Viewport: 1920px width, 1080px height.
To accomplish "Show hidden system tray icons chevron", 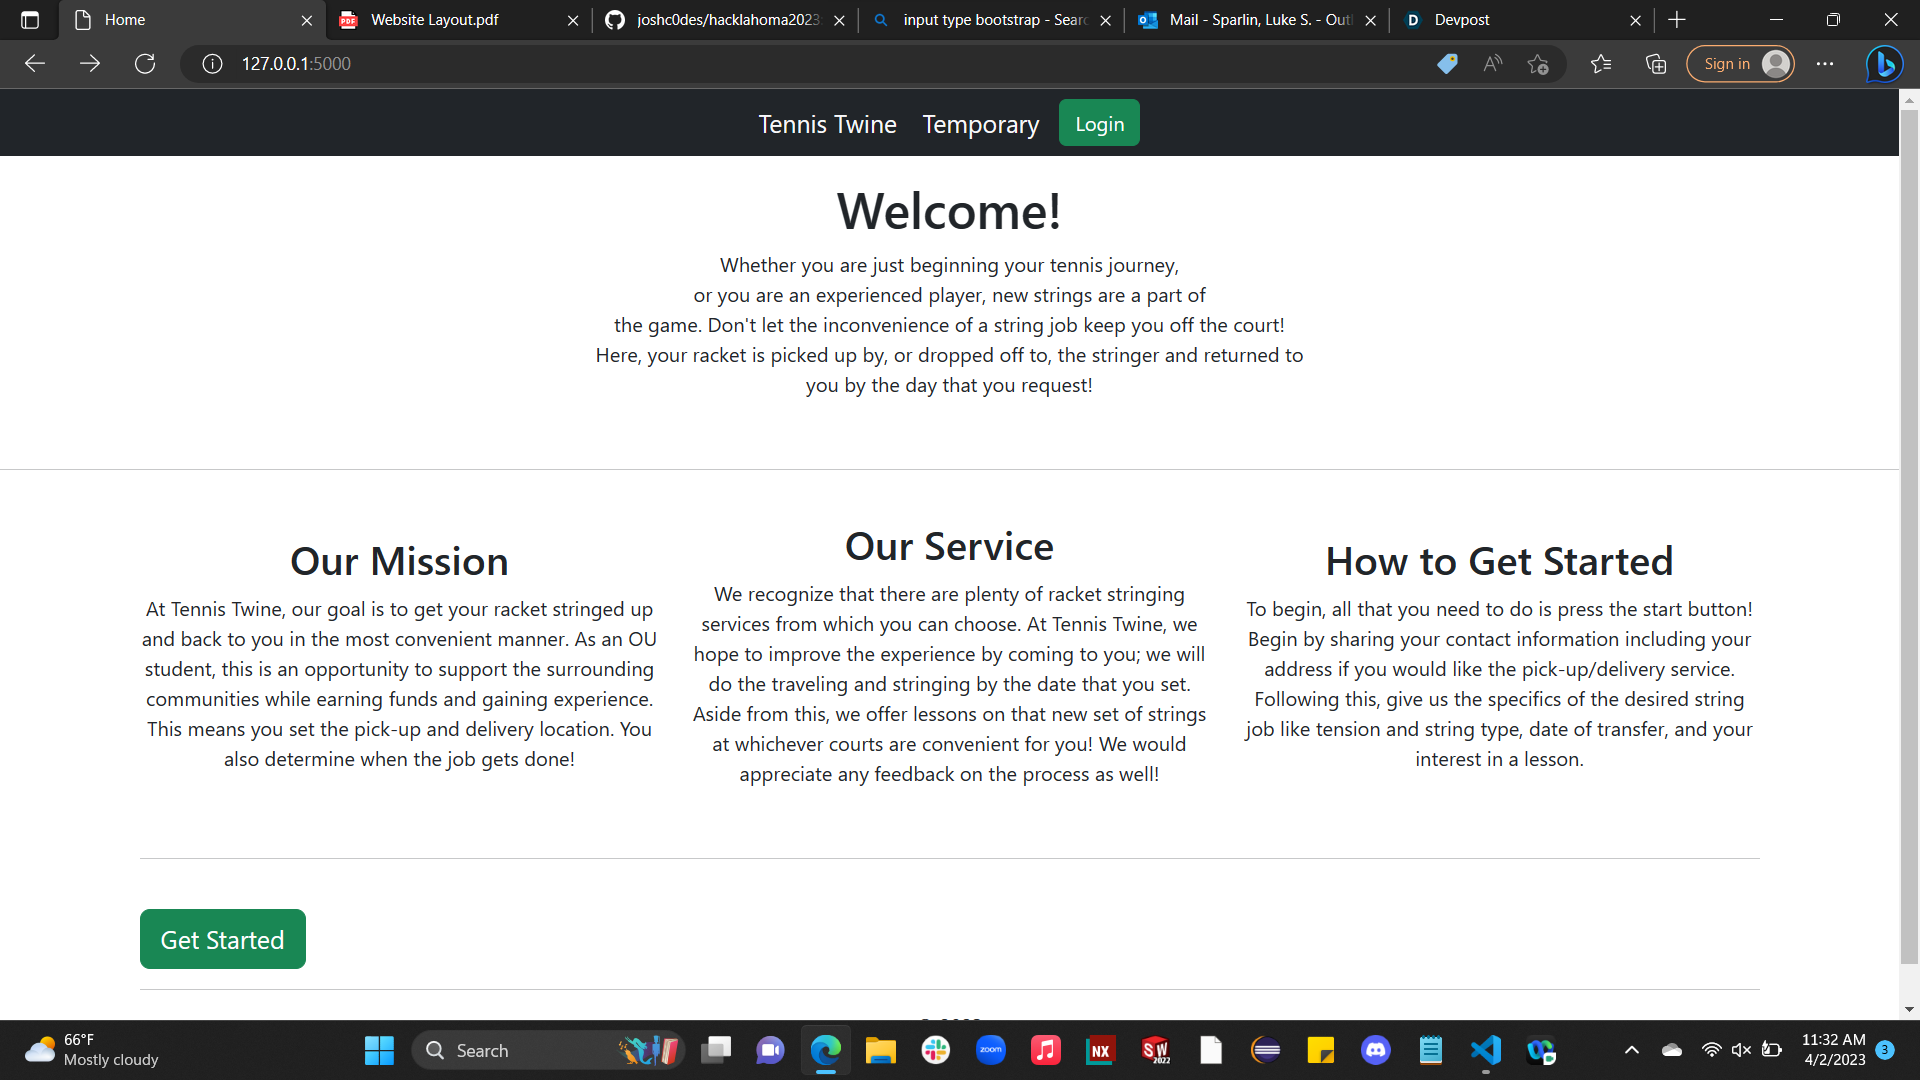I will [1631, 1050].
